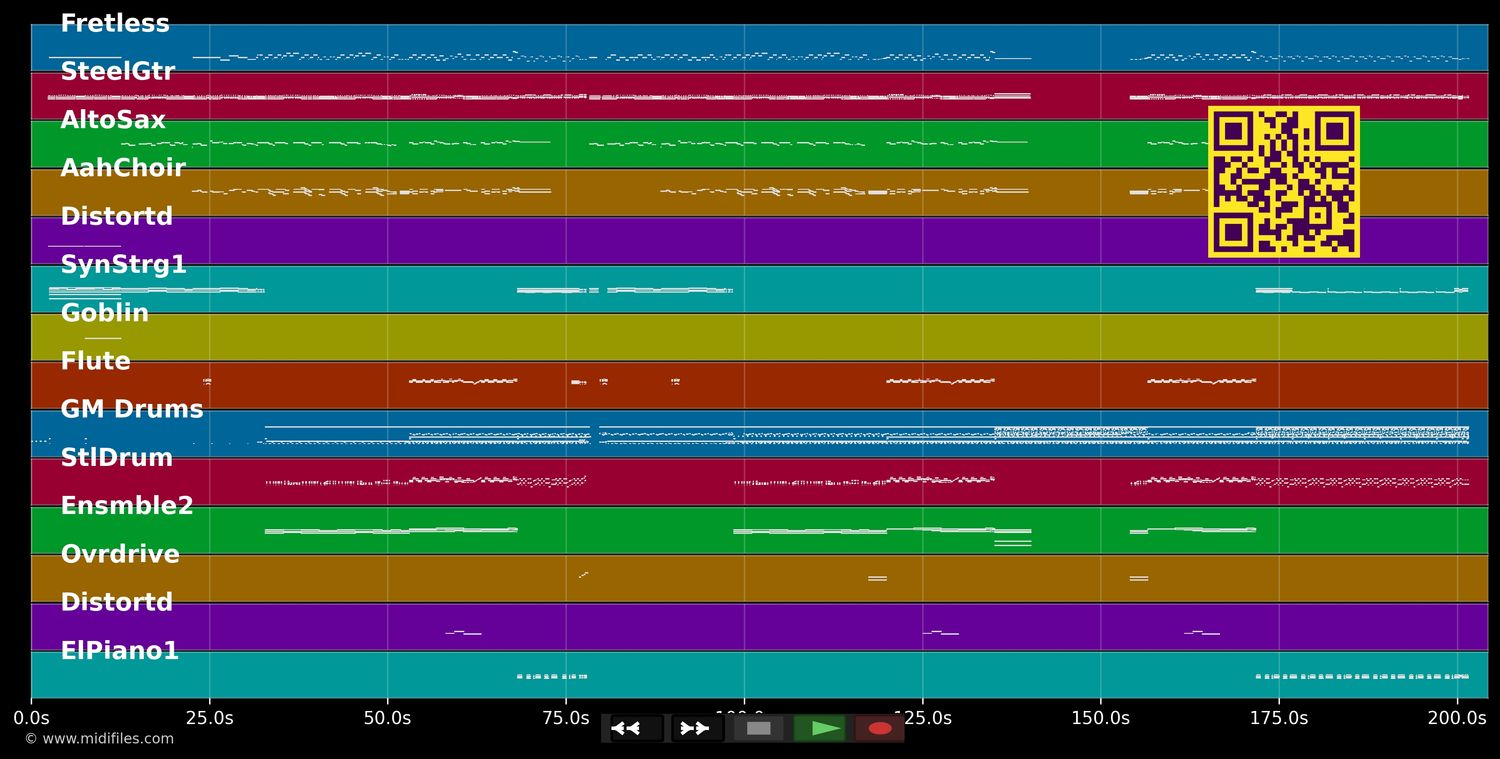The width and height of the screenshot is (1500, 759).
Task: Click the Flute track name
Action: tap(95, 362)
